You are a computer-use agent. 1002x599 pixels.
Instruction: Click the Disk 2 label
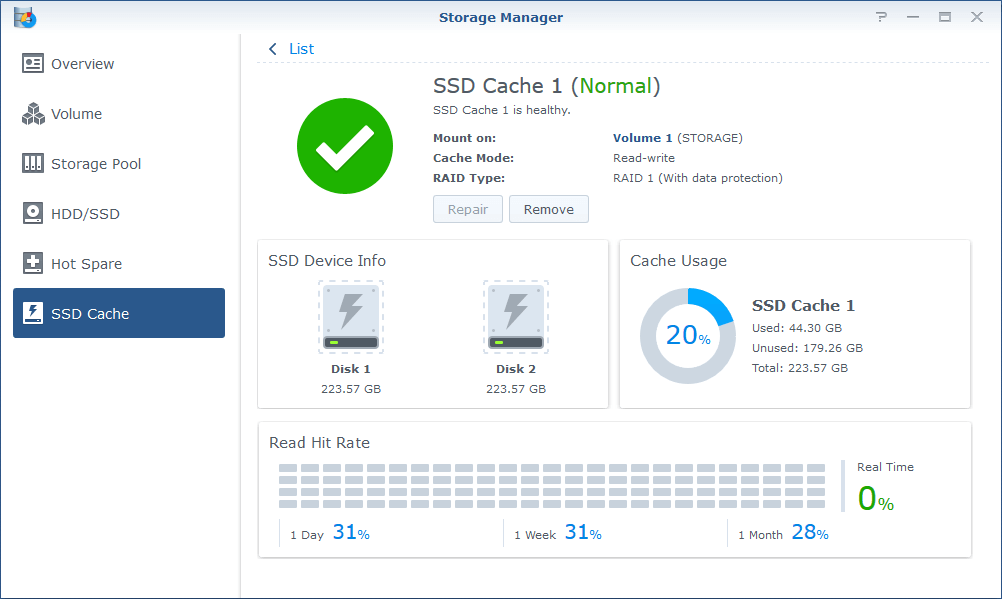[x=516, y=369]
